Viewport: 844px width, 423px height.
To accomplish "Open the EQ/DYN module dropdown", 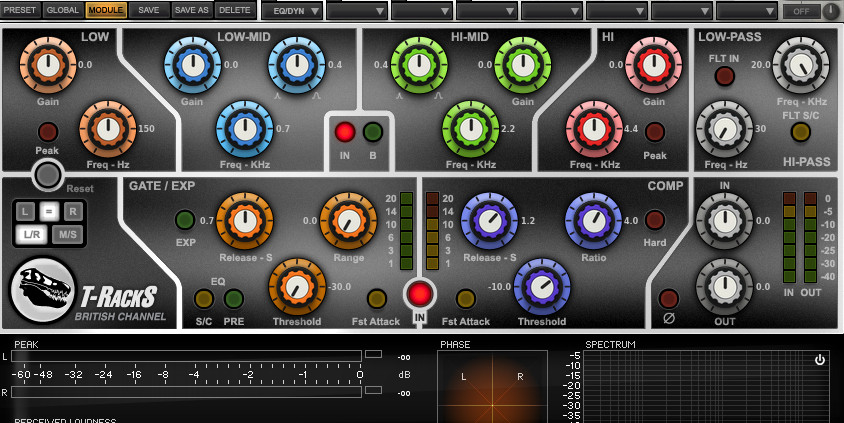I will 293,11.
